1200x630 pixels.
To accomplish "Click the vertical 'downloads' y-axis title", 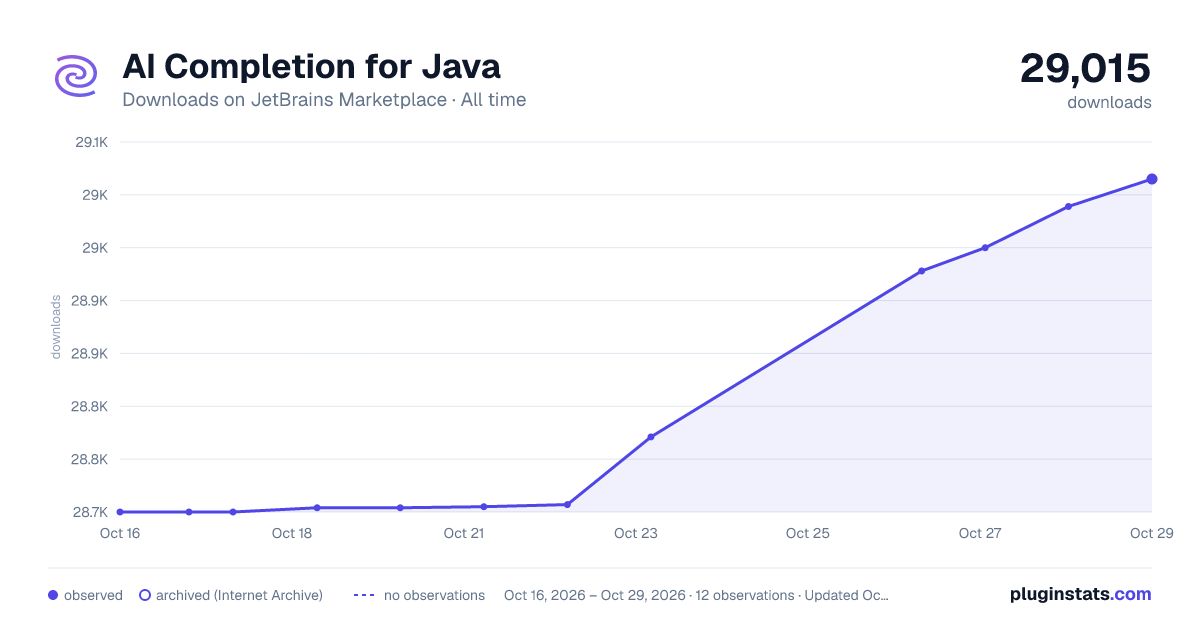I will tap(57, 327).
